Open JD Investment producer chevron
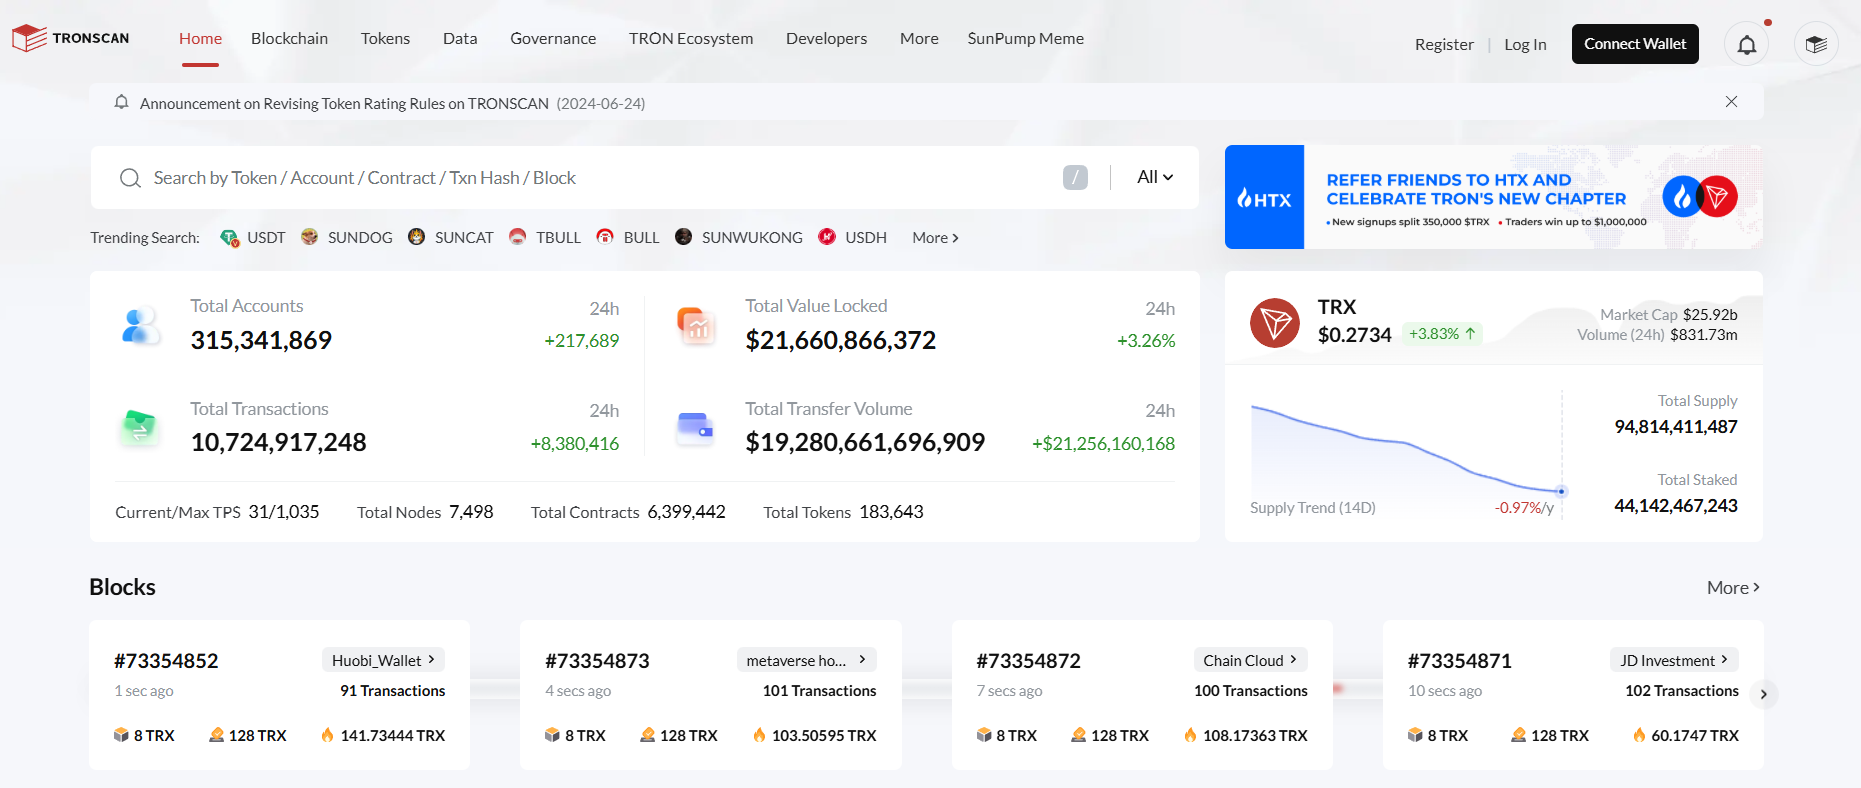 point(1724,660)
